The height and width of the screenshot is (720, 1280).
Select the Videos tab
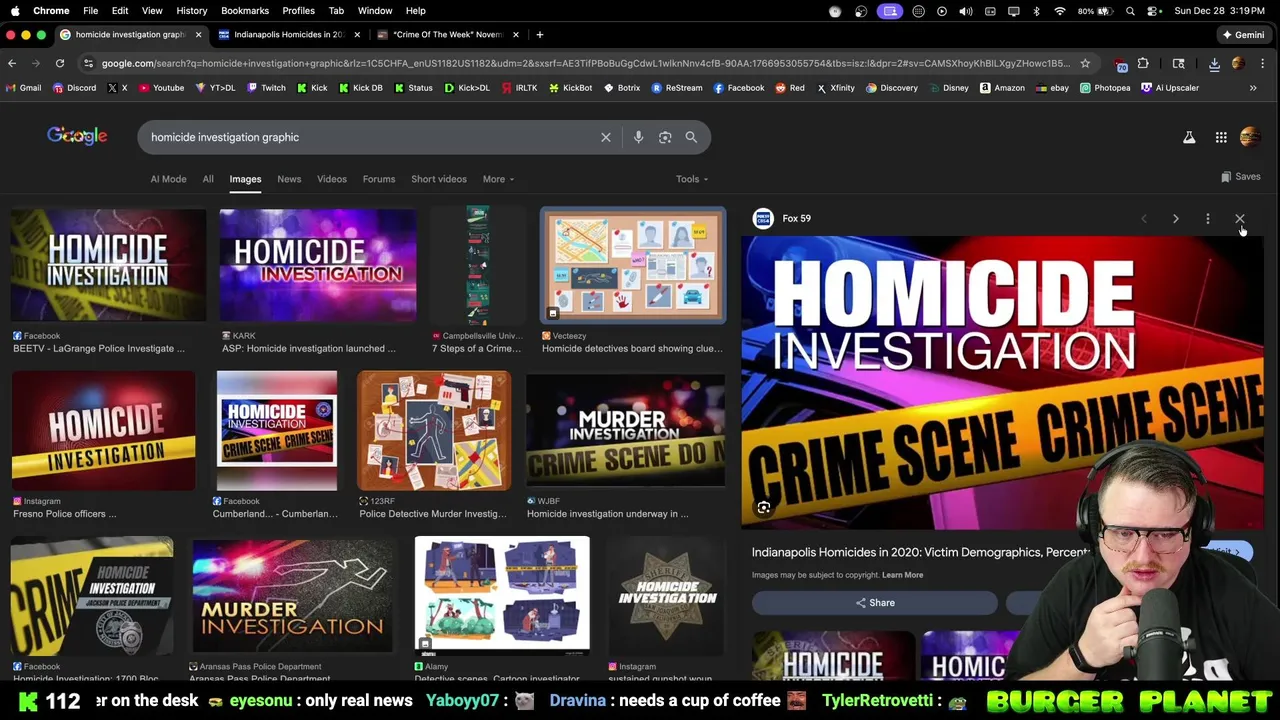point(332,179)
